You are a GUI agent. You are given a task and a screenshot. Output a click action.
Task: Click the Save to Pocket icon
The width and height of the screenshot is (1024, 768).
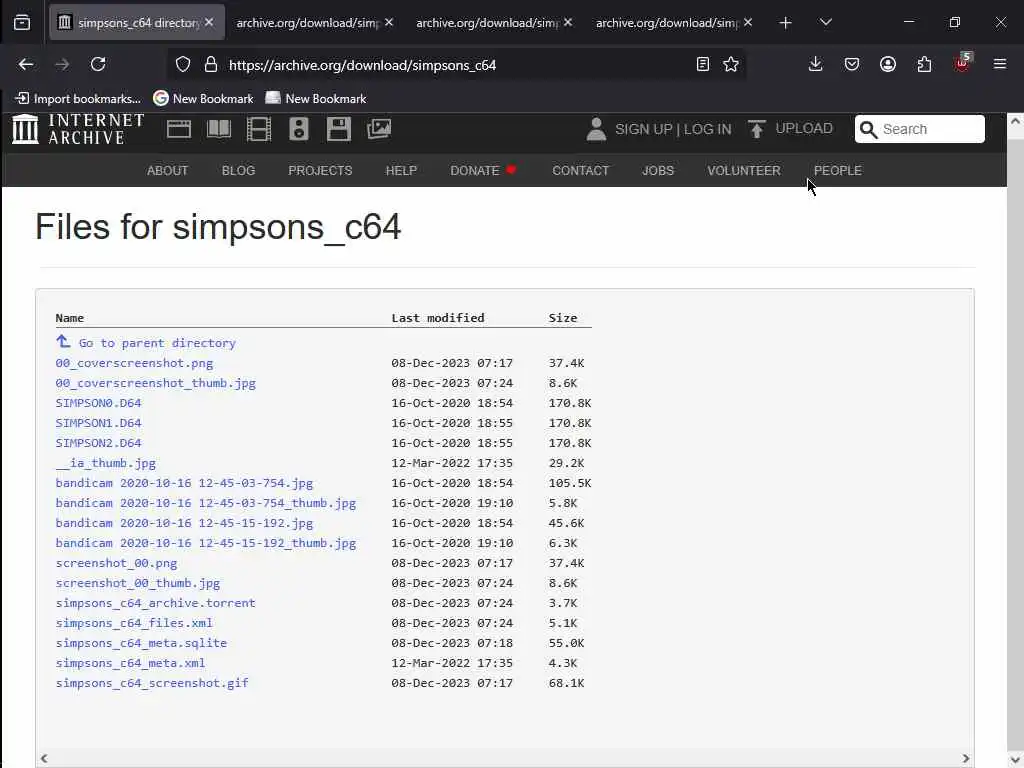coord(852,64)
